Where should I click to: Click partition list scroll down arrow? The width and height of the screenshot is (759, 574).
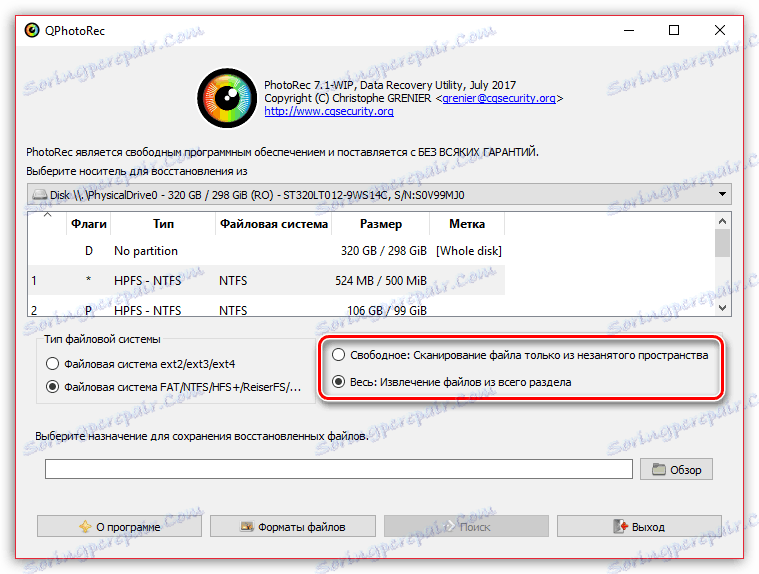click(x=722, y=307)
